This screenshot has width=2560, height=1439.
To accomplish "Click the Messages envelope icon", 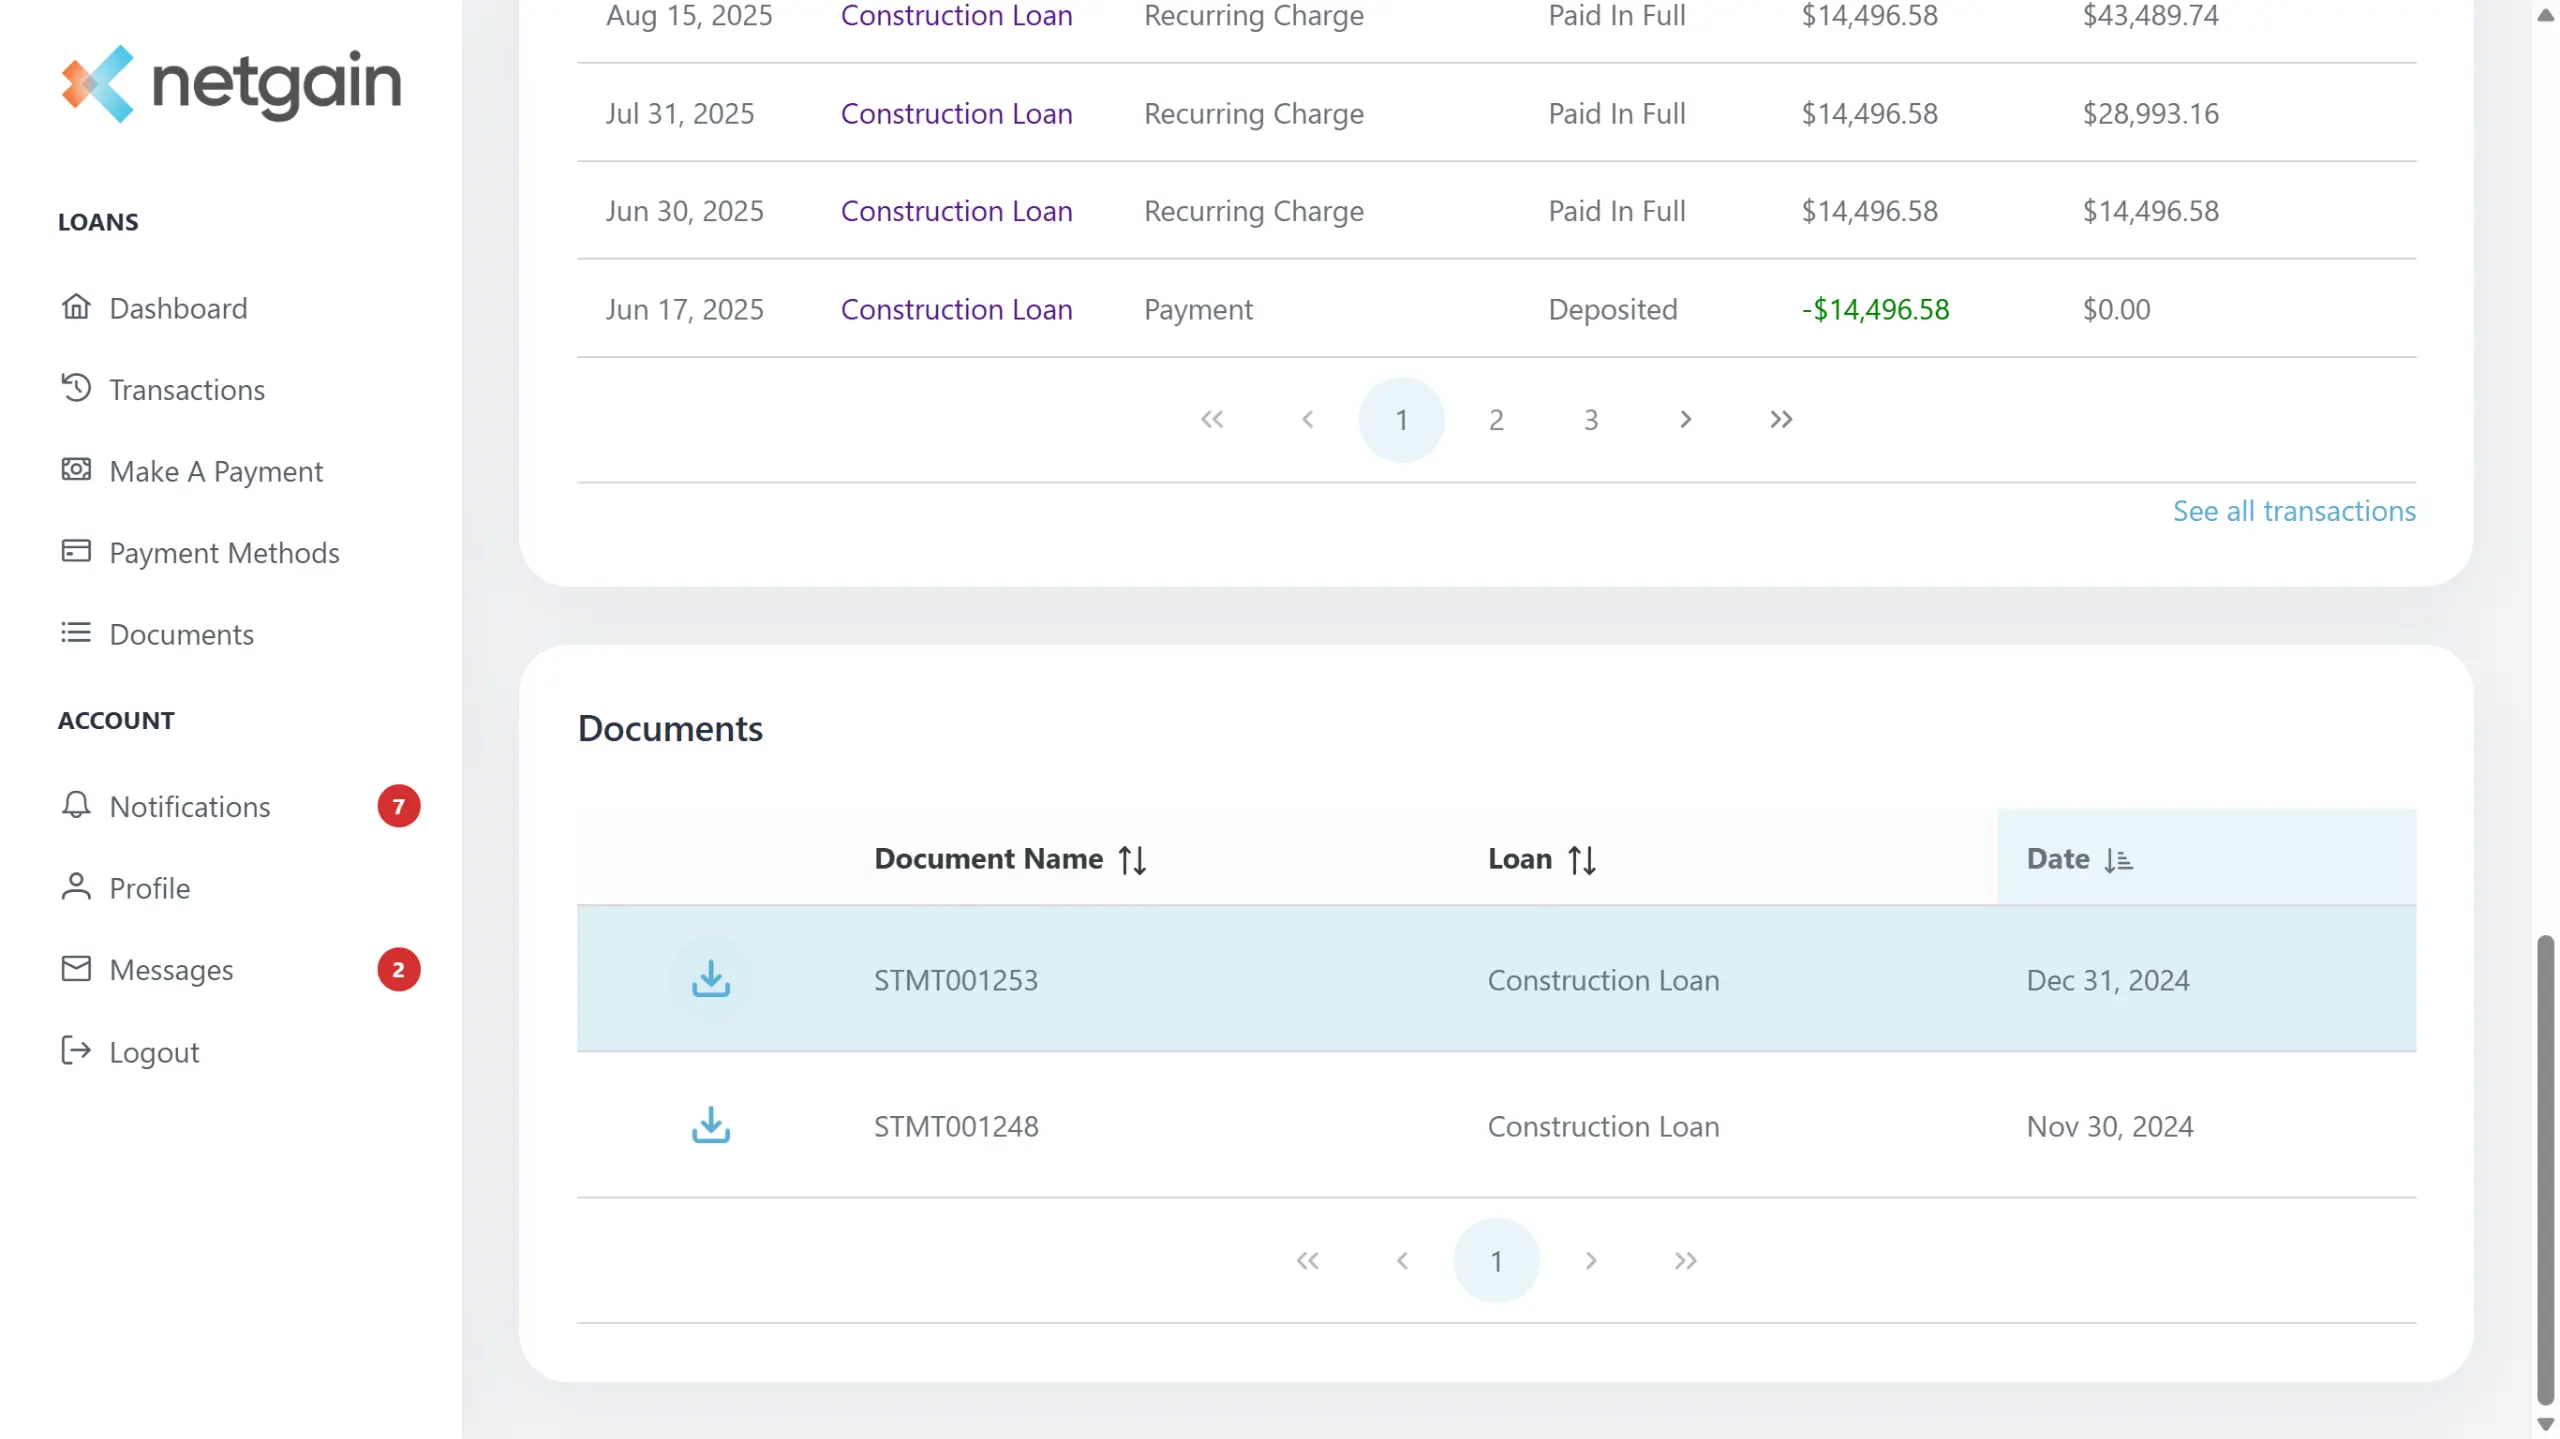I will tap(76, 968).
